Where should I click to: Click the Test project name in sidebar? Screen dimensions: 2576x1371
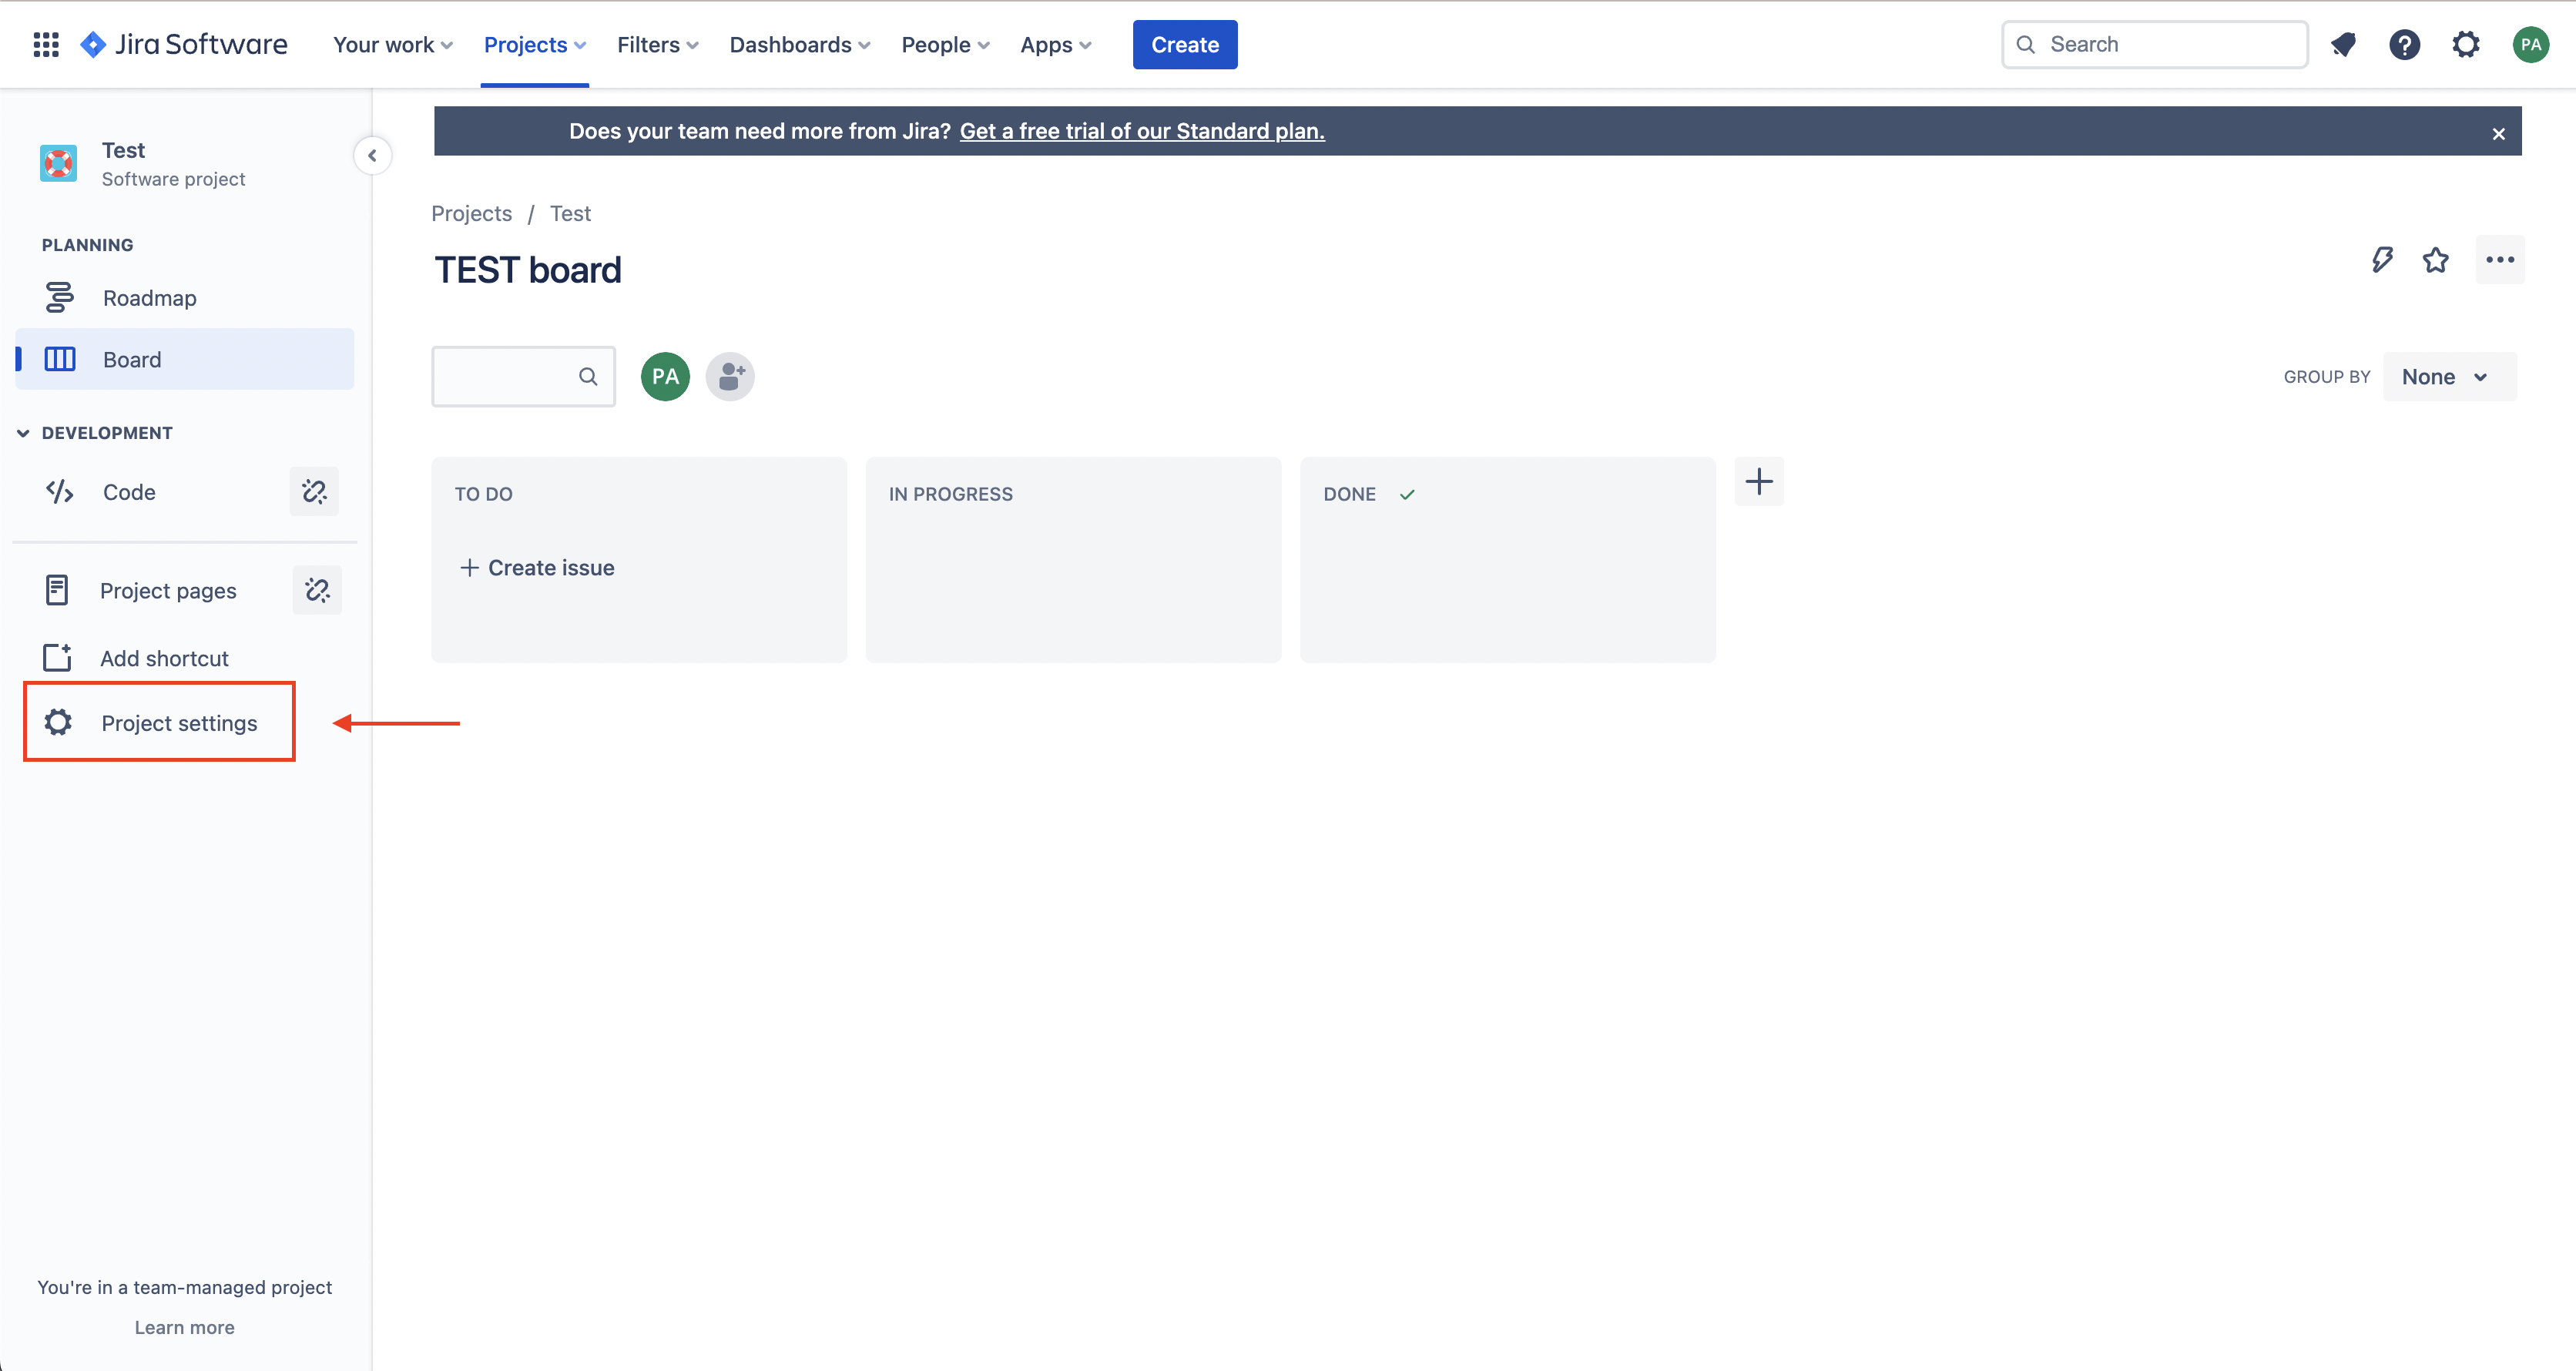pos(123,150)
